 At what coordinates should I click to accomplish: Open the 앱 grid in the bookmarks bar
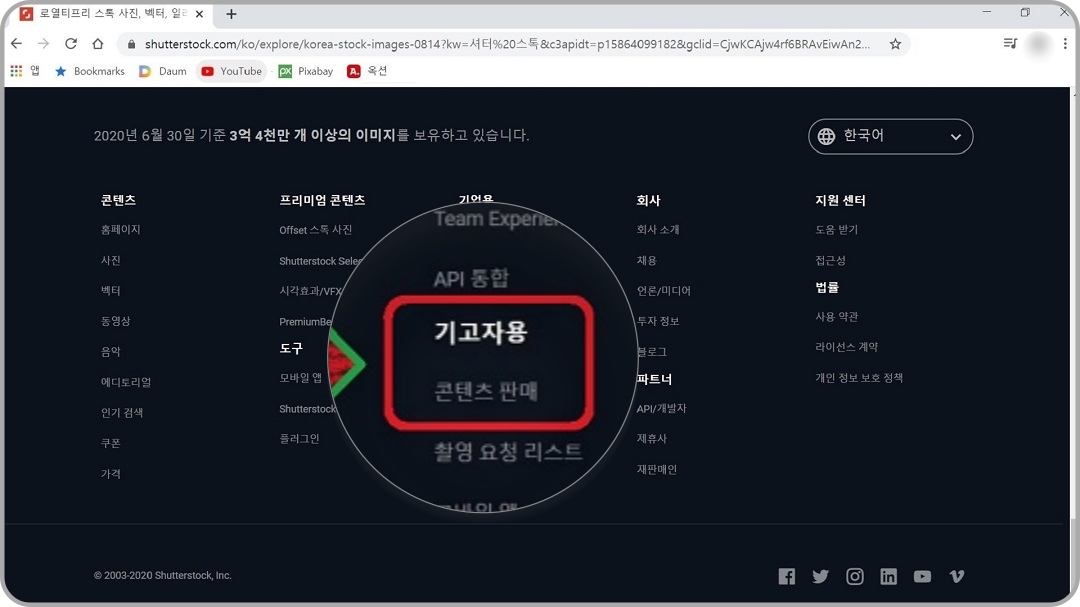click(x=17, y=71)
